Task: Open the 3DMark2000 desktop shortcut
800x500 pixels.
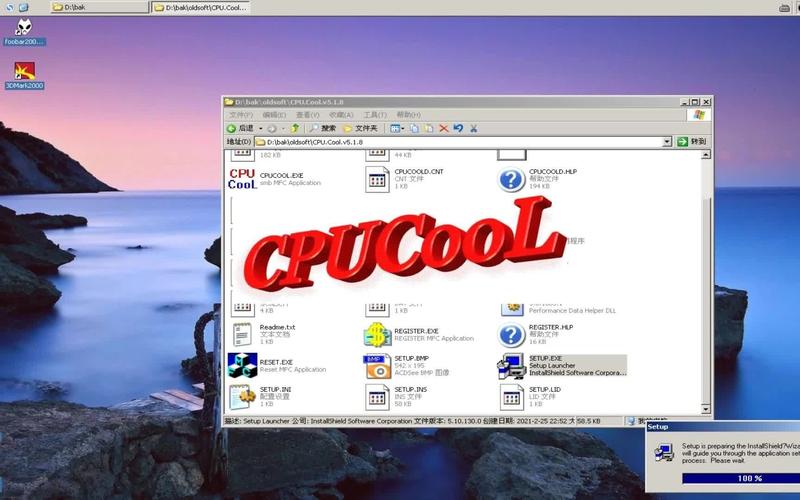Action: [x=24, y=76]
